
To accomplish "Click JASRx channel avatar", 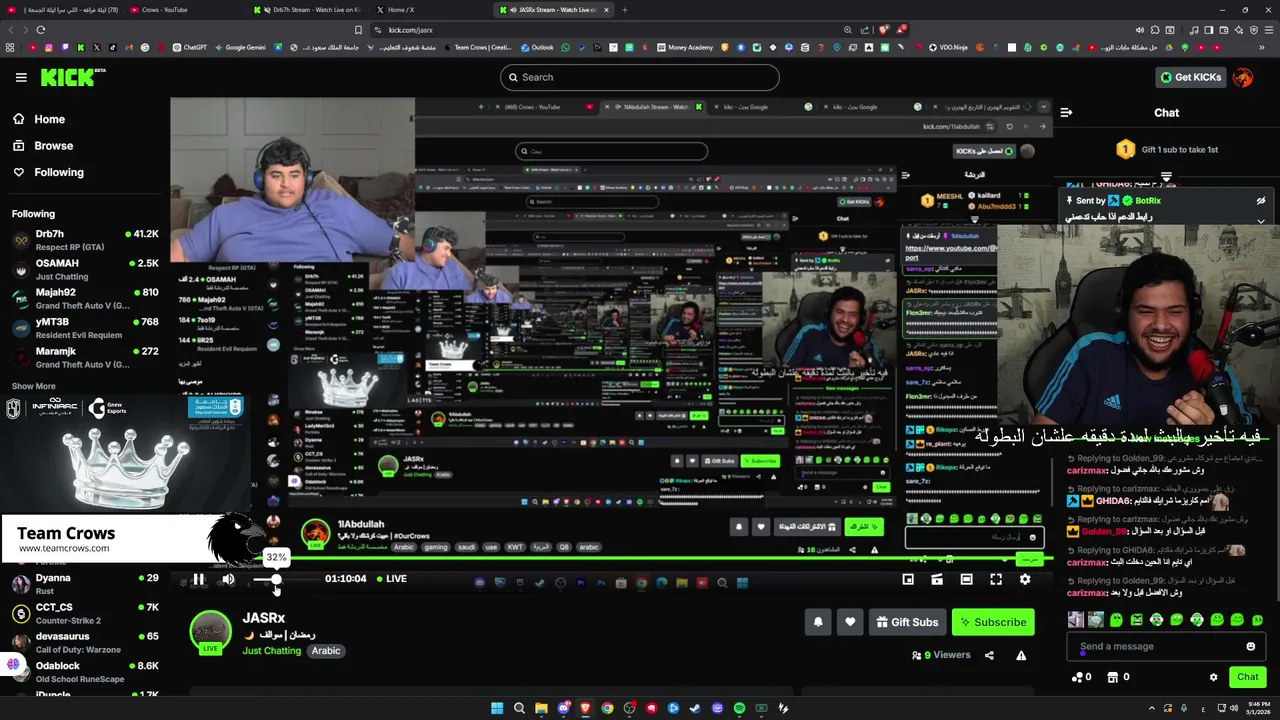I will click(210, 631).
